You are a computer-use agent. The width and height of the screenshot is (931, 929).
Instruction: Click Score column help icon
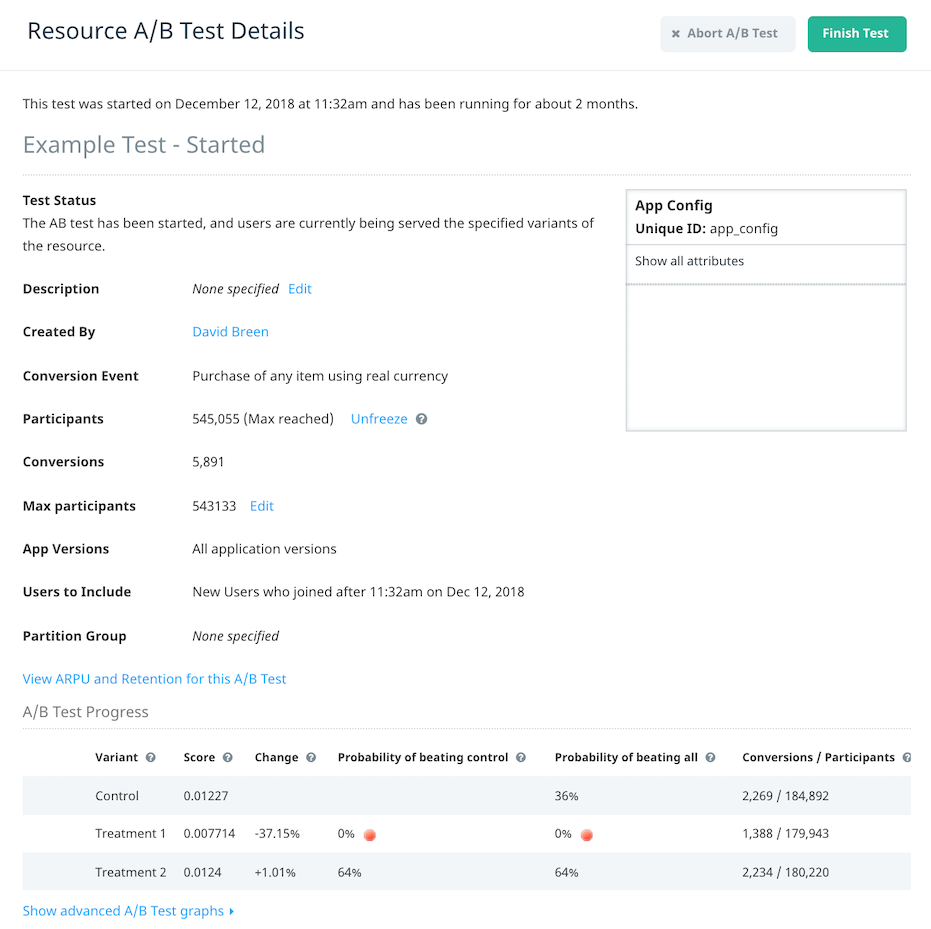coord(227,757)
